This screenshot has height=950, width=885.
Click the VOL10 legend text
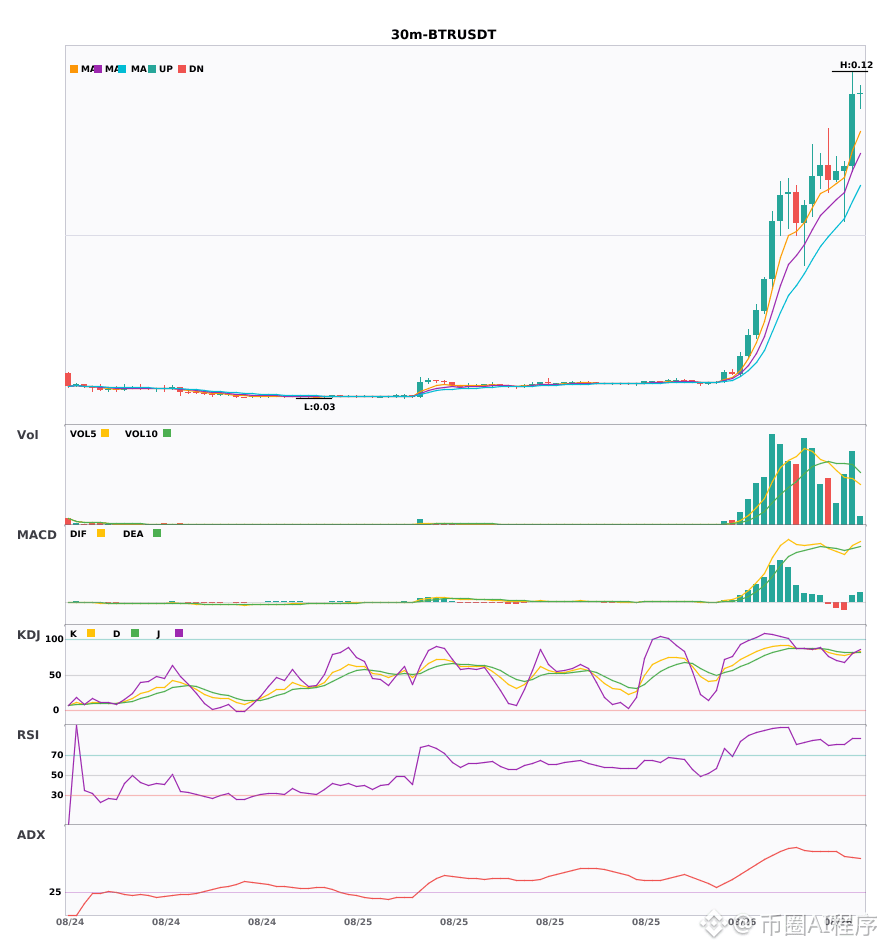(141, 434)
